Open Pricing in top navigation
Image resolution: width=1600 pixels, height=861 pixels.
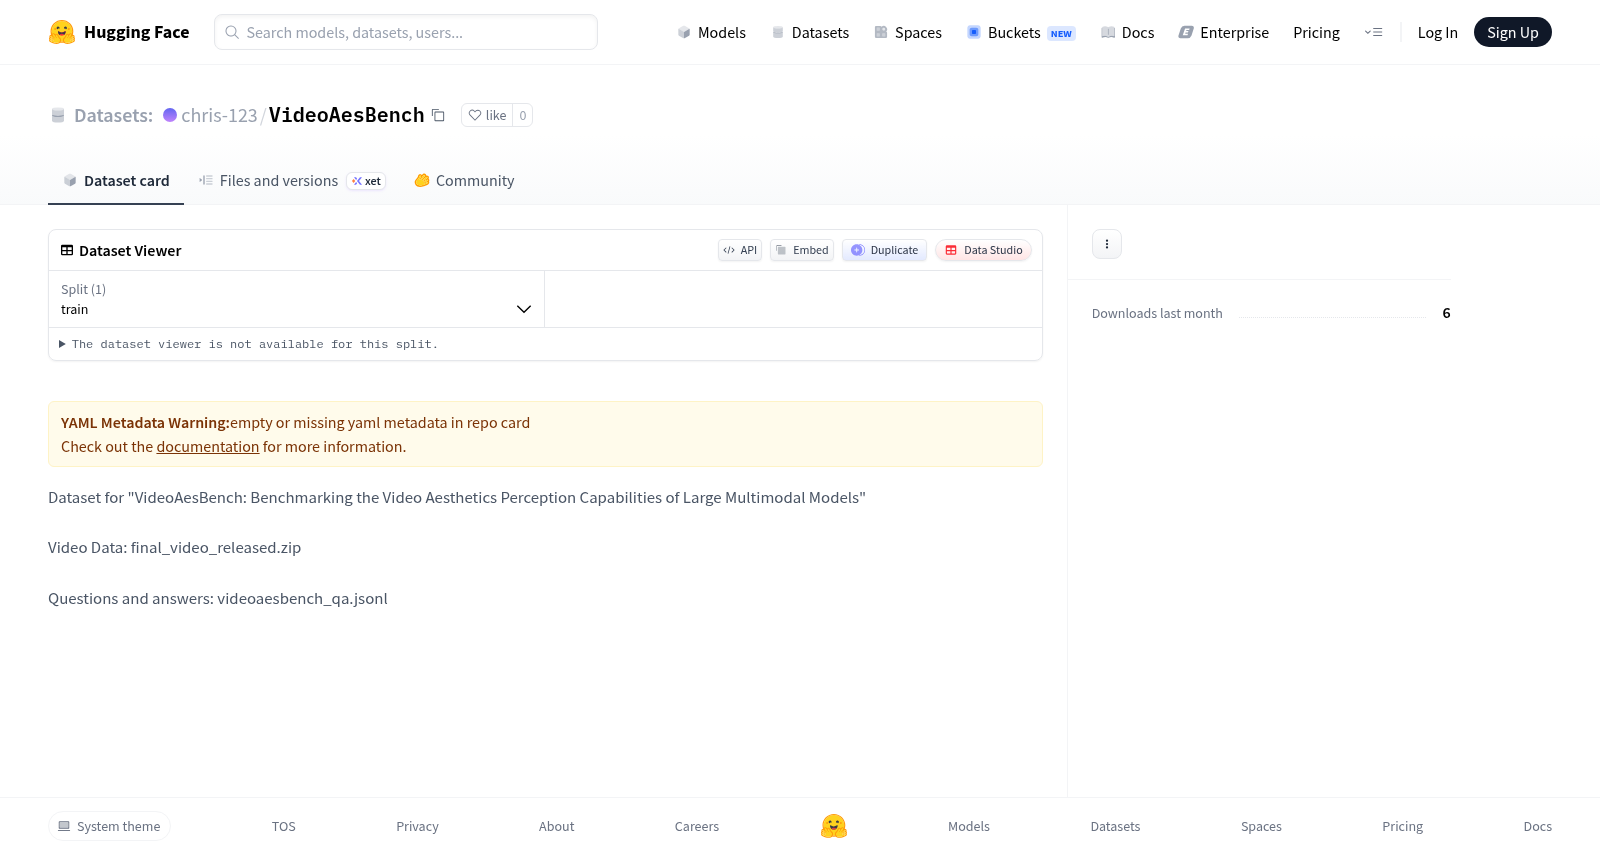(x=1316, y=32)
